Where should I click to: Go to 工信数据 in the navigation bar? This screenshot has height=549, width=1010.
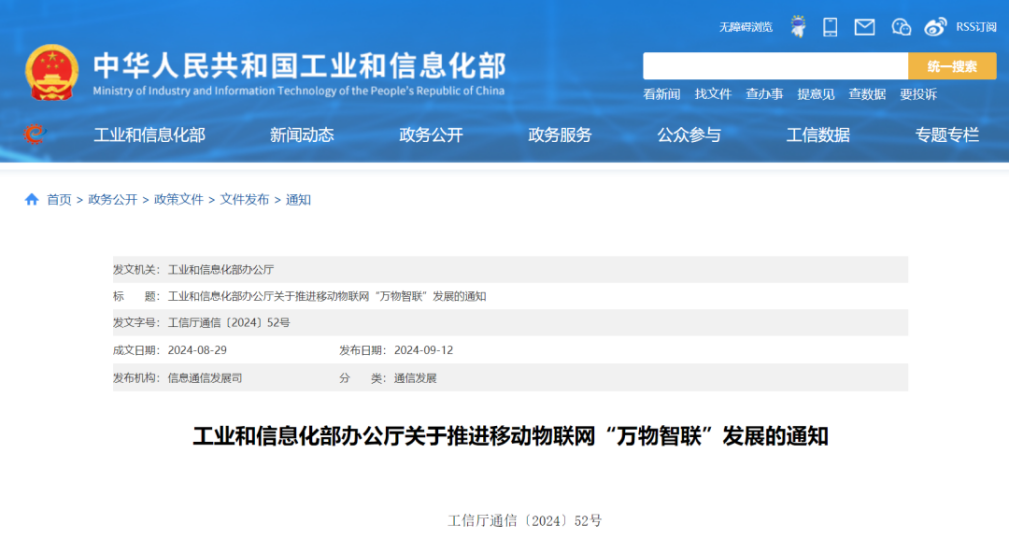click(818, 135)
